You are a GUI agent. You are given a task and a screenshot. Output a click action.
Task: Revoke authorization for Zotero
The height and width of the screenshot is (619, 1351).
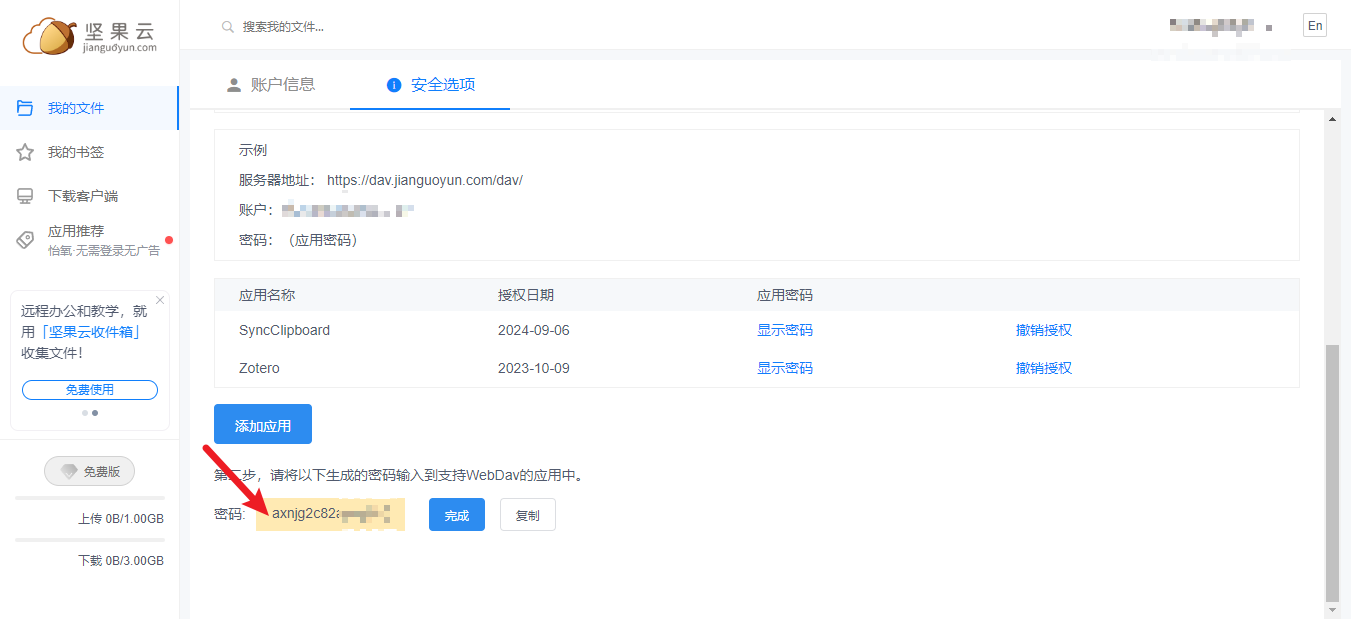point(1043,368)
